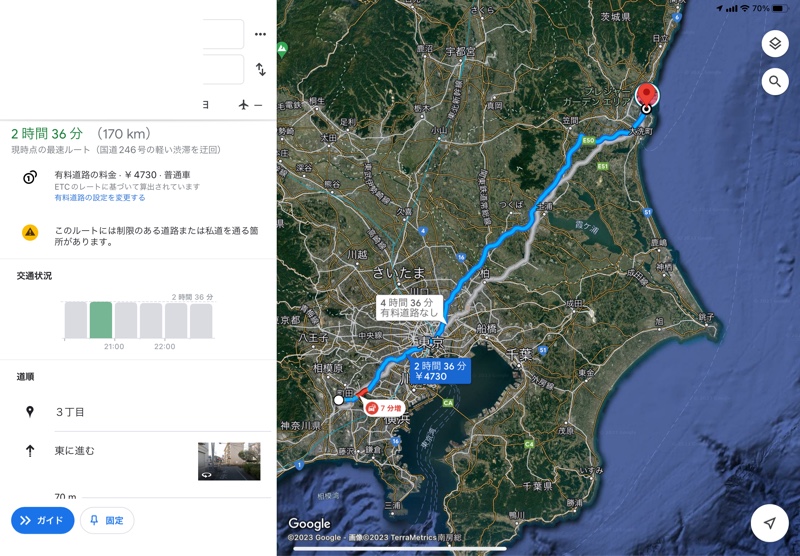The height and width of the screenshot is (556, 800).
Task: Tap the white origin circle marker
Action: pos(339,400)
